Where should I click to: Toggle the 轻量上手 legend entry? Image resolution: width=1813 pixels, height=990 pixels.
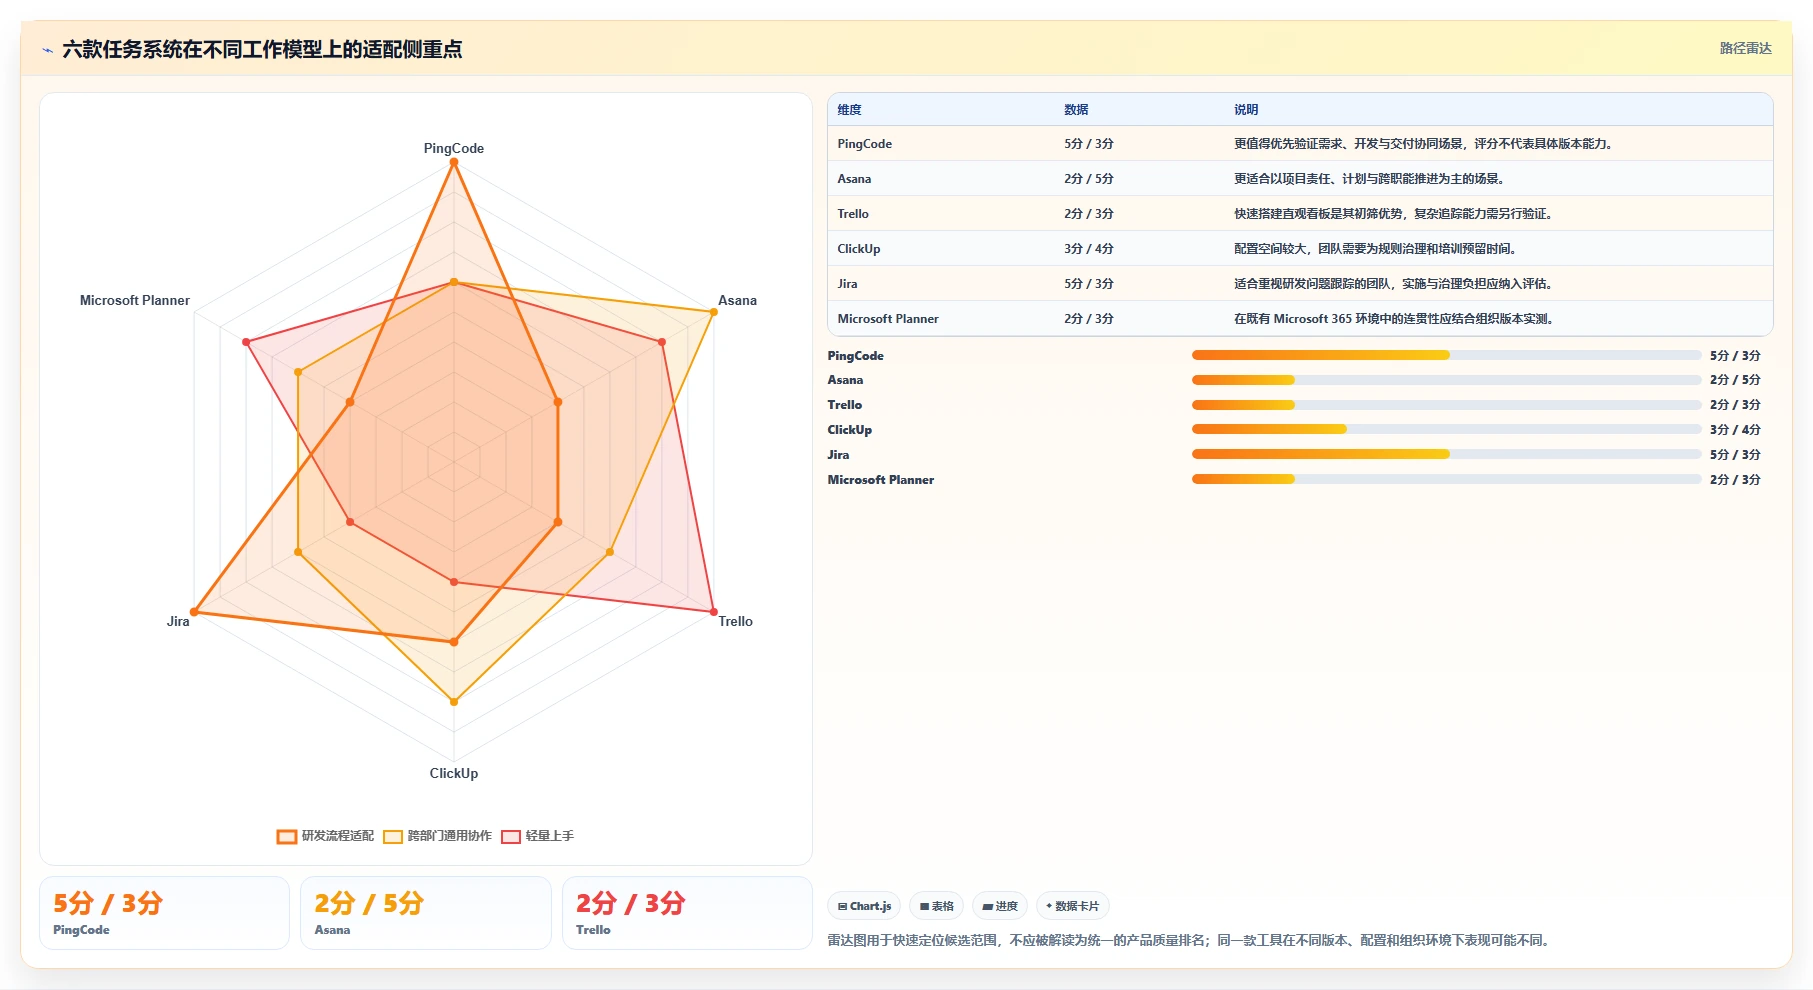coord(538,836)
